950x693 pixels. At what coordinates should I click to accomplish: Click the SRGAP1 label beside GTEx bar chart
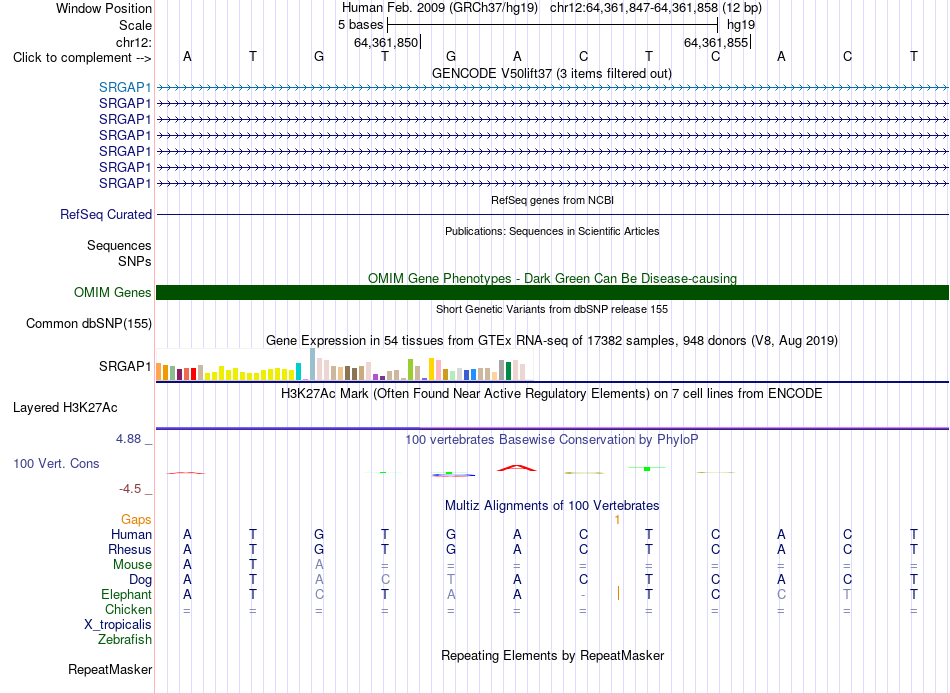[125, 366]
